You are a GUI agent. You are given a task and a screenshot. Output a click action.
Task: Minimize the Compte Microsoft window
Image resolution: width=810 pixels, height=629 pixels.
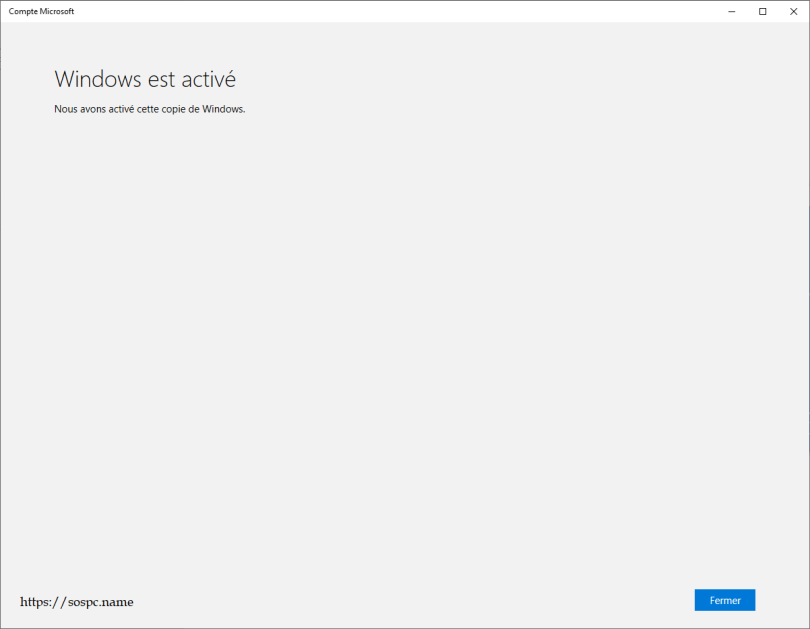[731, 11]
